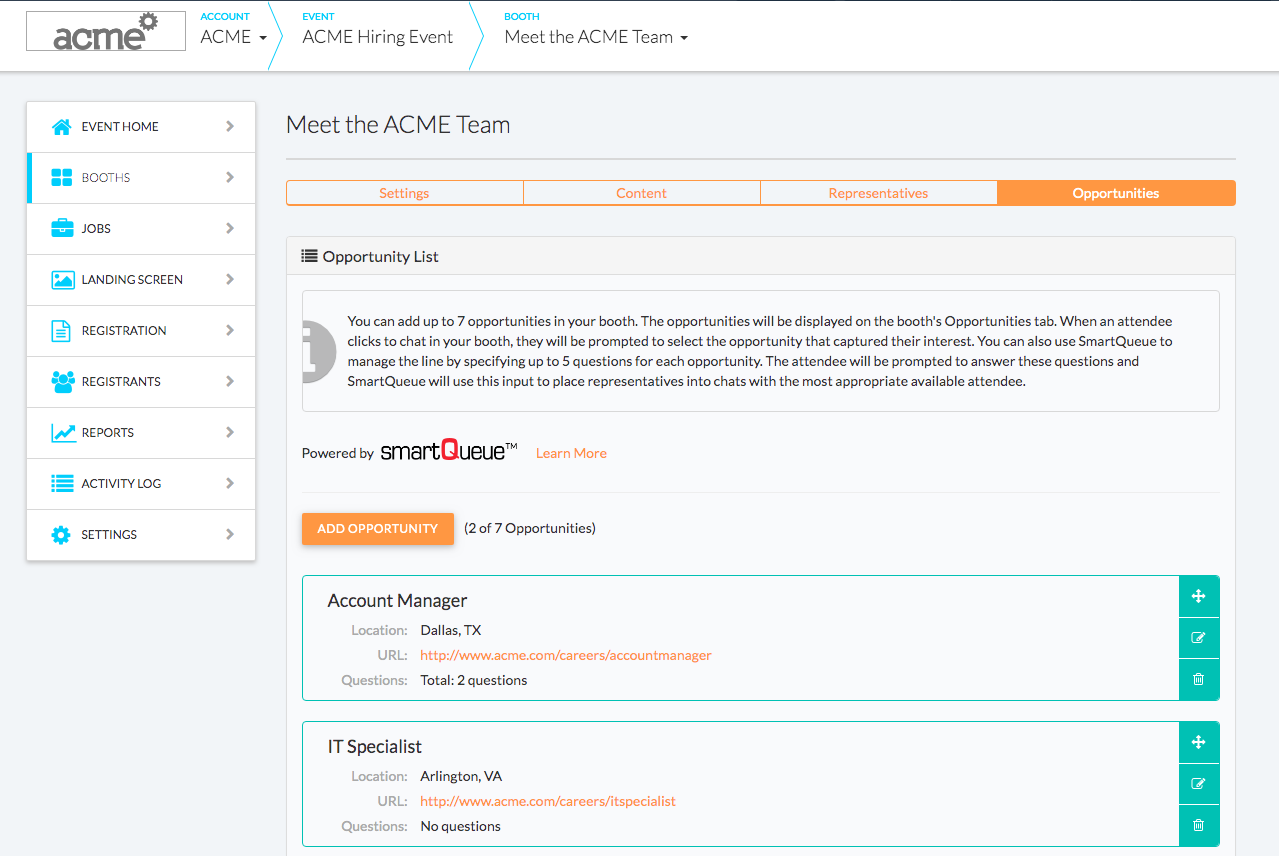Click the Booths grid icon
1279x856 pixels.
point(62,178)
